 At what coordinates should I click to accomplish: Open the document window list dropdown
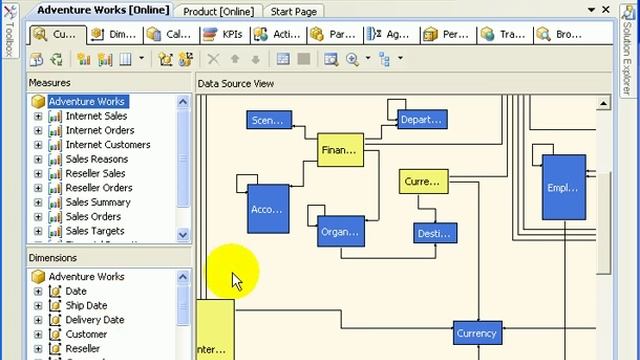591,10
